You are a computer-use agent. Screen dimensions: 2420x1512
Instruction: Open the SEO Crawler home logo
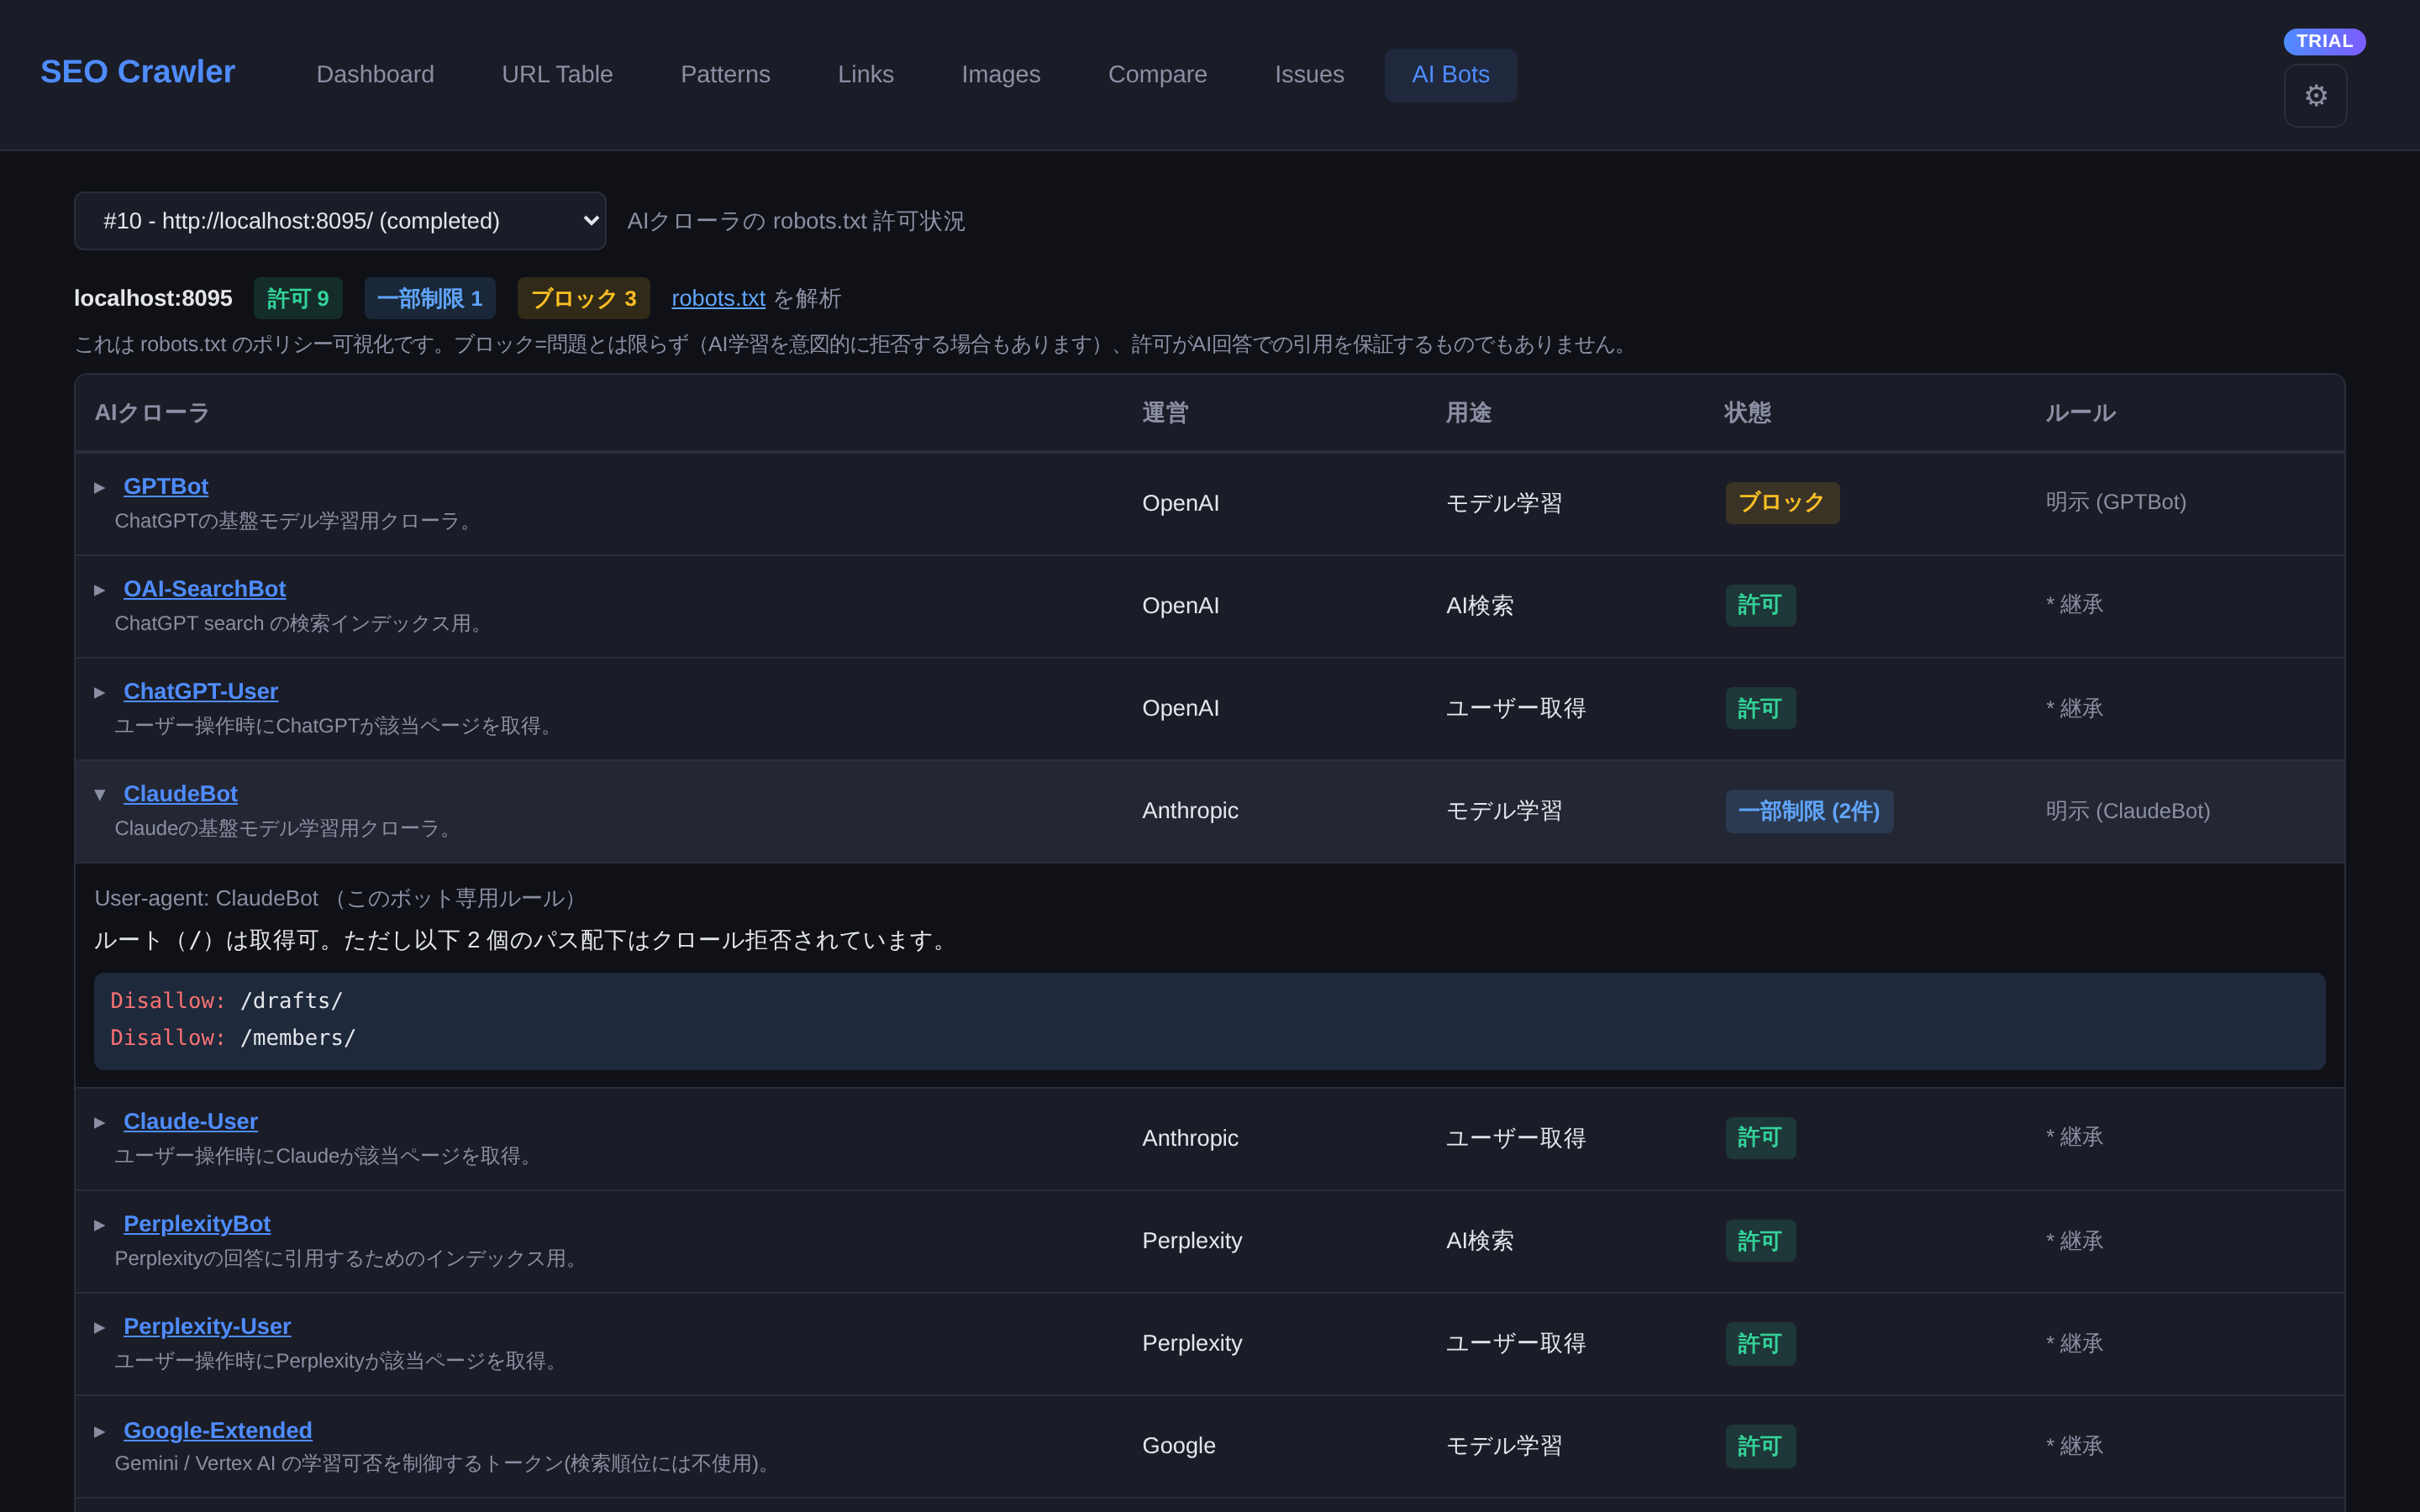coord(138,72)
